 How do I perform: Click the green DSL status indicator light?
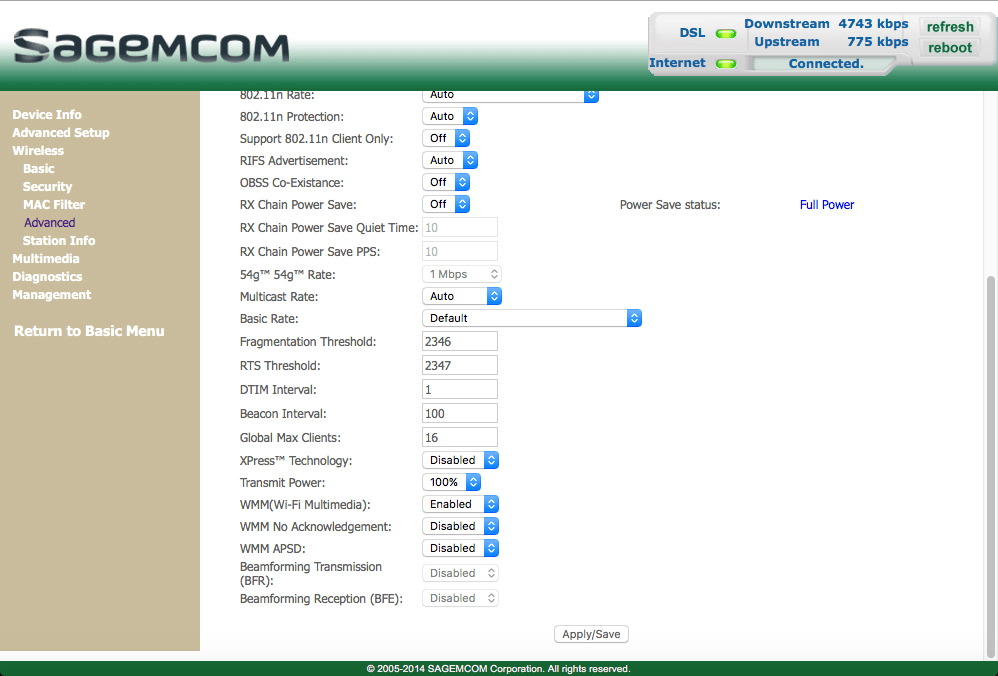728,32
